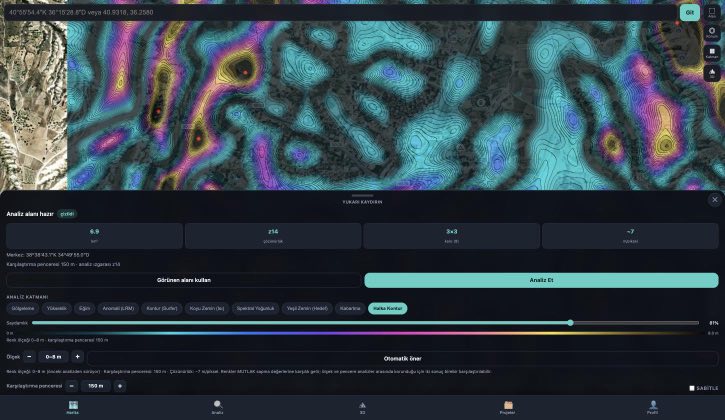Decrease Karşılaştırma penceresi with minus
Viewport: 725px width, 420px height.
point(71,386)
